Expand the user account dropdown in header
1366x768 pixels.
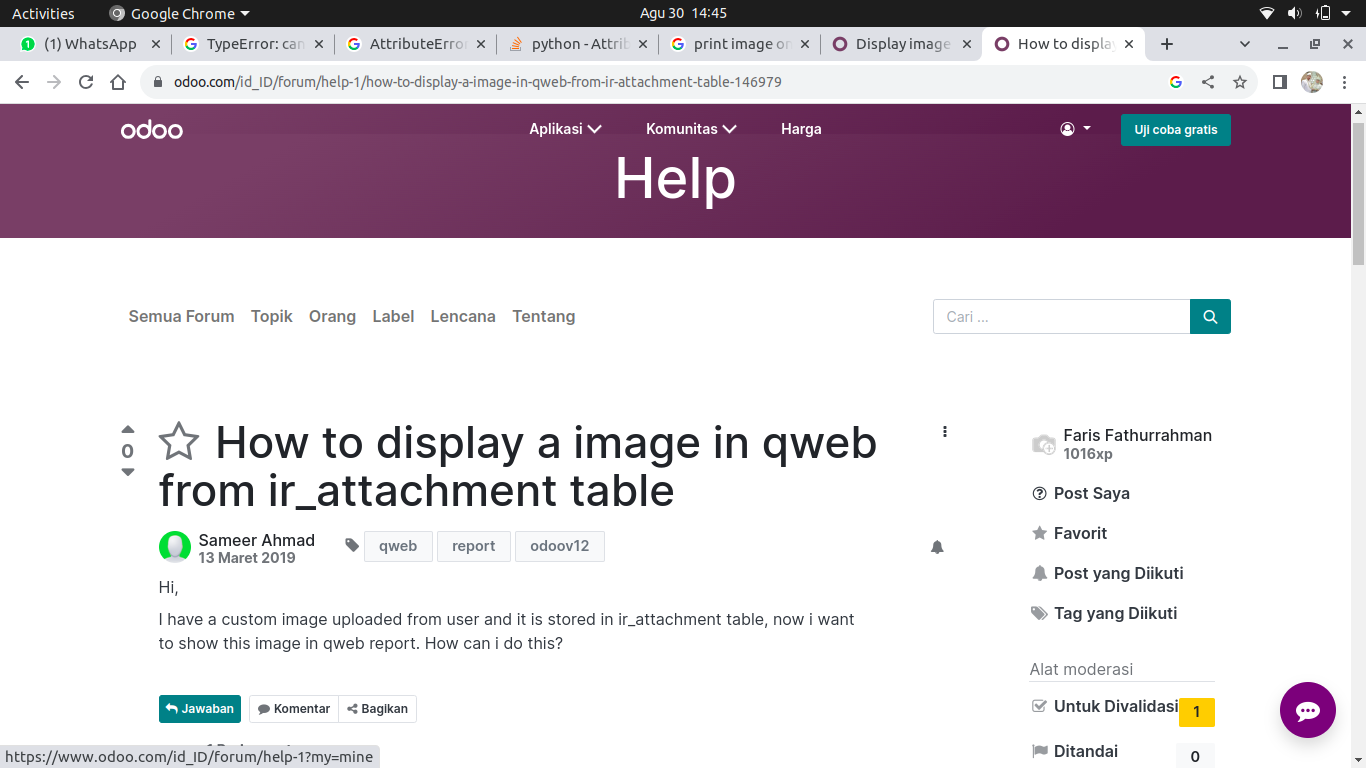tap(1075, 129)
